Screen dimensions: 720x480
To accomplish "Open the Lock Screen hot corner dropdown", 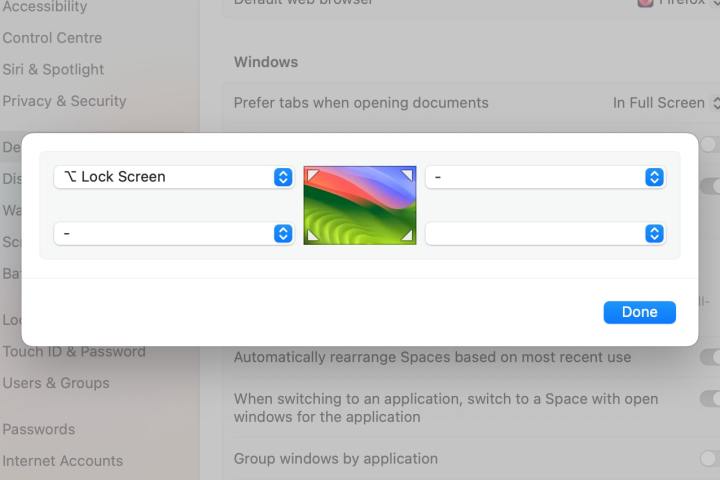I will tap(174, 177).
